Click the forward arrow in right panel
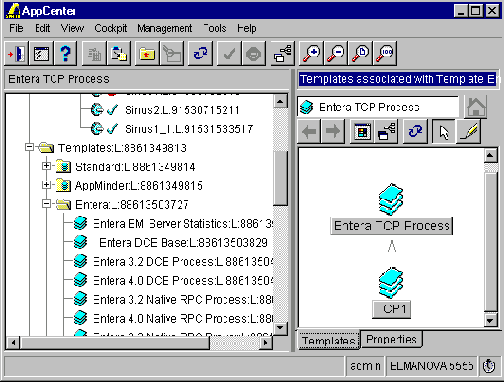Viewport: 504px width, 382px height. point(333,131)
